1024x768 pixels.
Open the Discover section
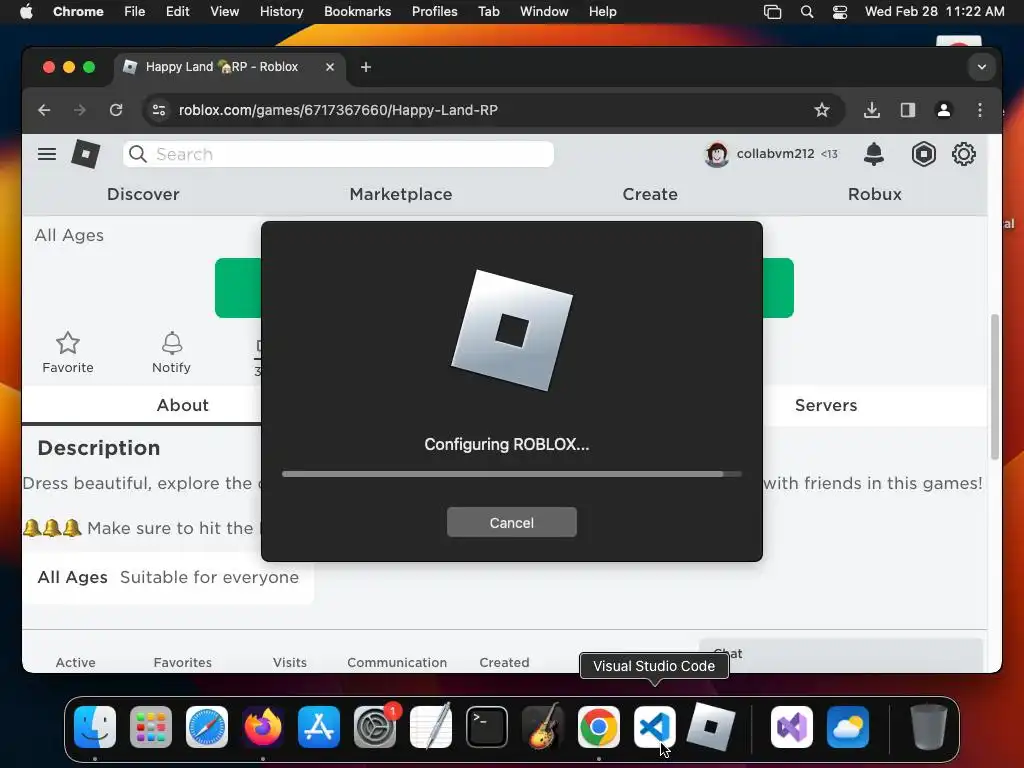click(x=143, y=194)
